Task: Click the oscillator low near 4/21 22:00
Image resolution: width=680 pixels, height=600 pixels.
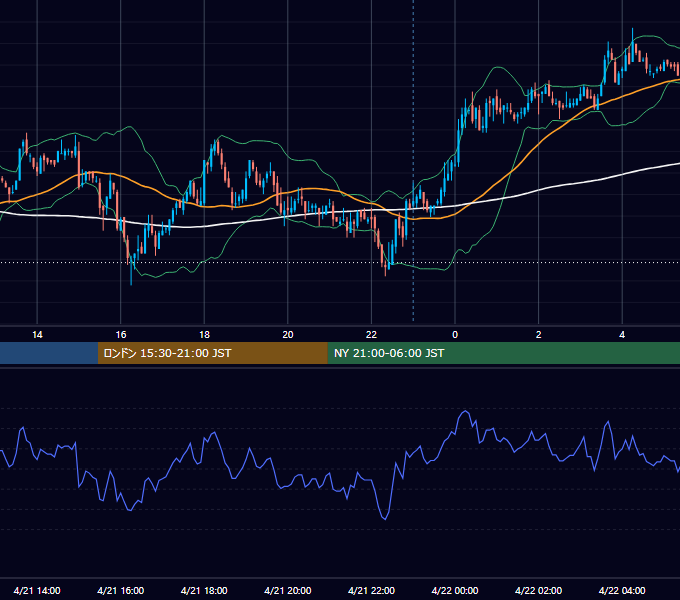Action: click(385, 518)
